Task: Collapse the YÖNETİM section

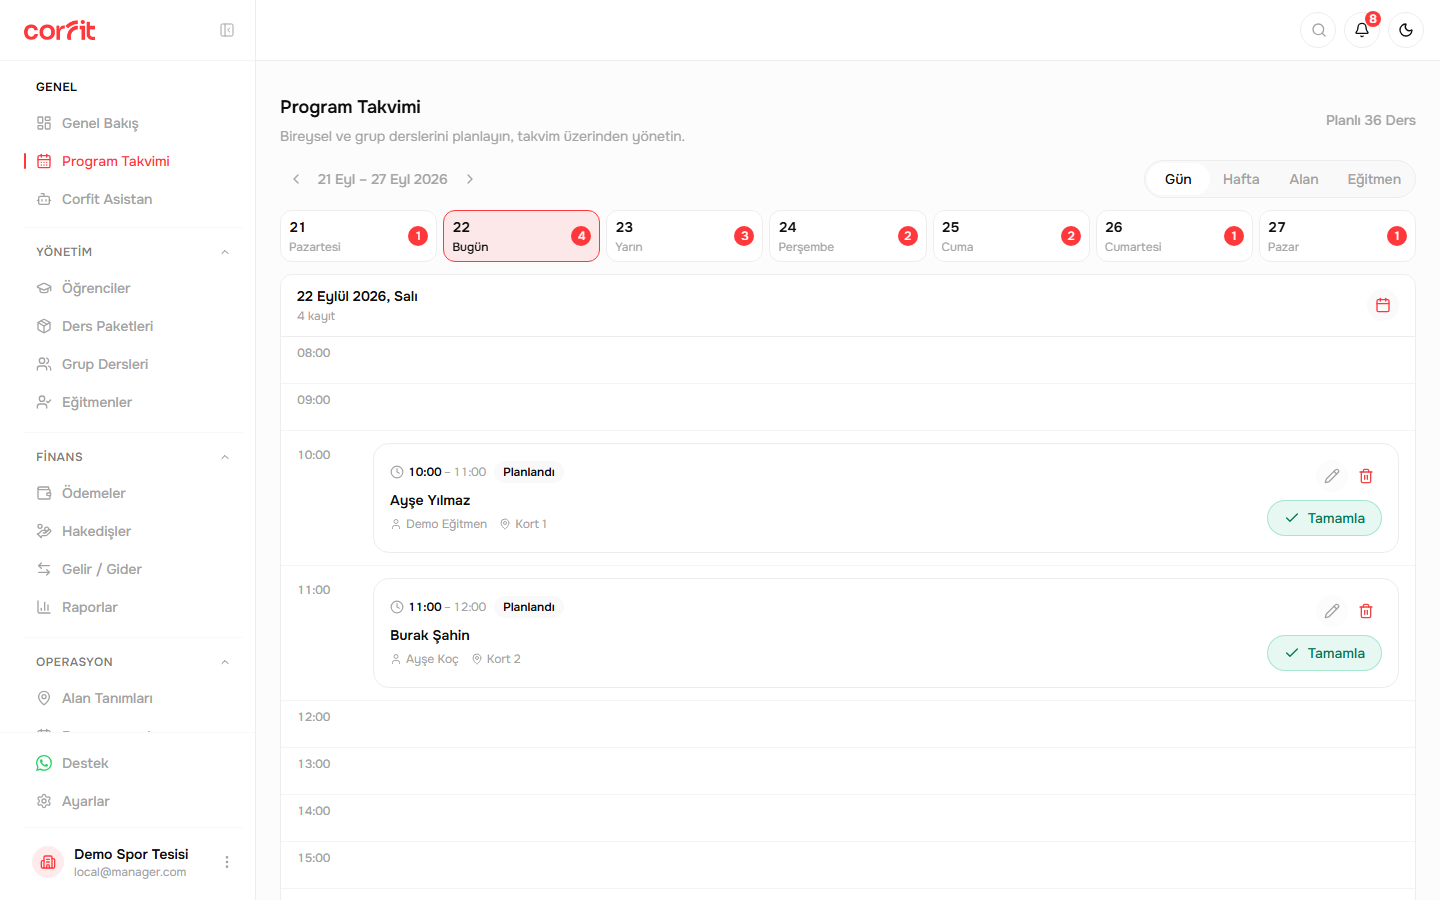Action: point(225,252)
